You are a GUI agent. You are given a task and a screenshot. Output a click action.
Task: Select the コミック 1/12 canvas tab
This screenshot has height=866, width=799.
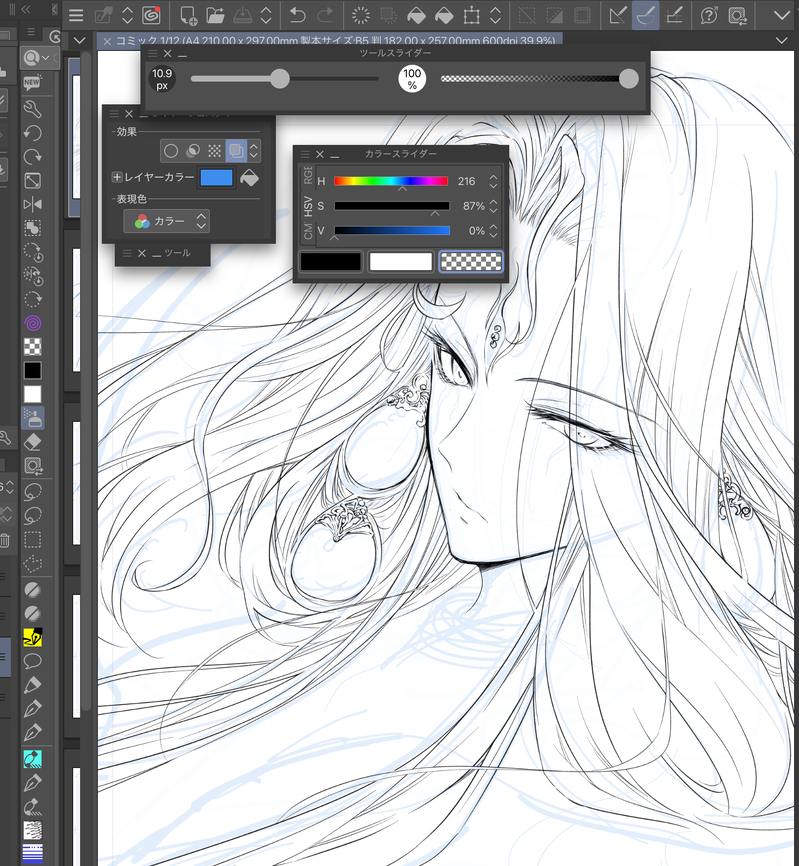pos(335,41)
